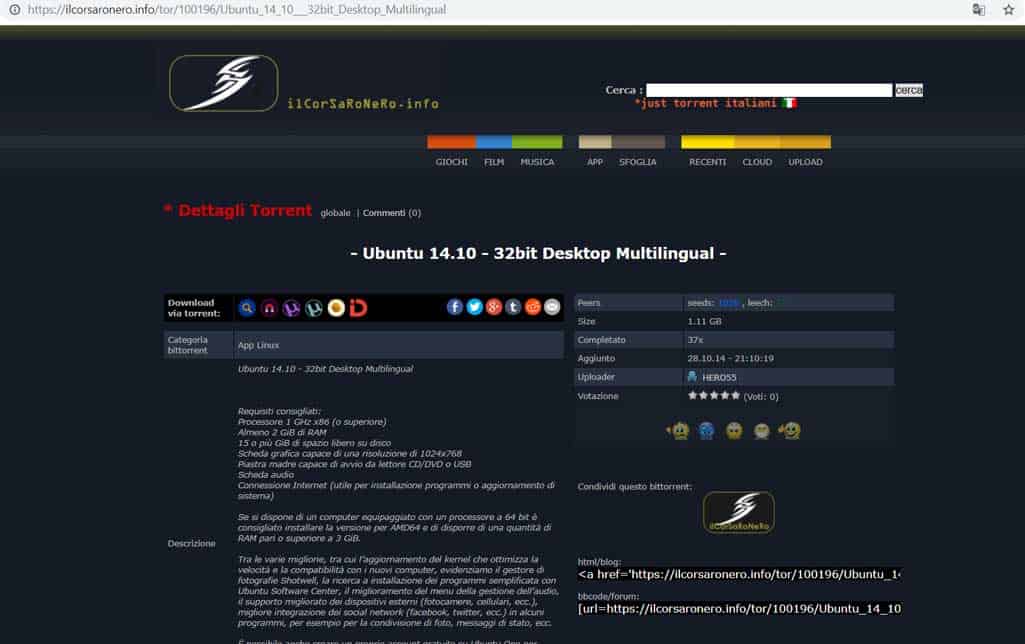Click the ilCorSaRoNeRo share badge image
Viewport: 1025px width, 644px height.
pyautogui.click(x=739, y=513)
